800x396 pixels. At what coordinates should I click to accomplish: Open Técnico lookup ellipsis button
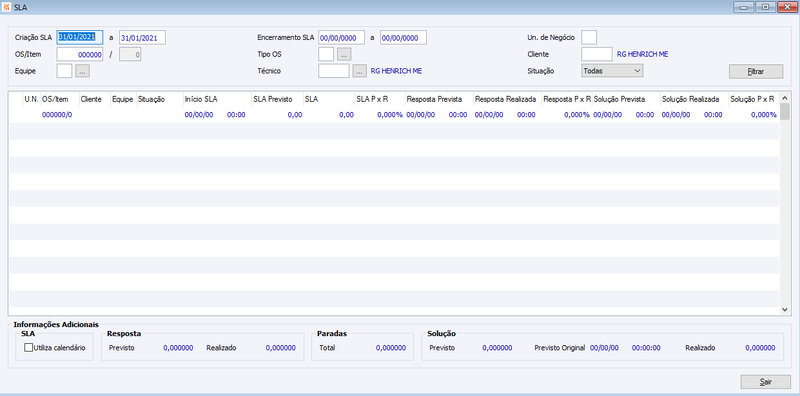click(360, 71)
